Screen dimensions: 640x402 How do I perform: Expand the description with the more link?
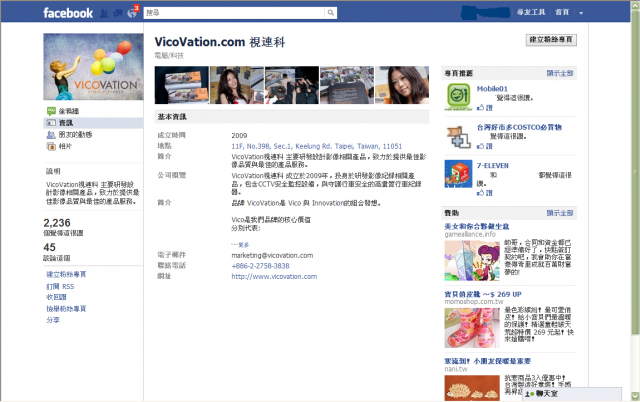coord(240,245)
